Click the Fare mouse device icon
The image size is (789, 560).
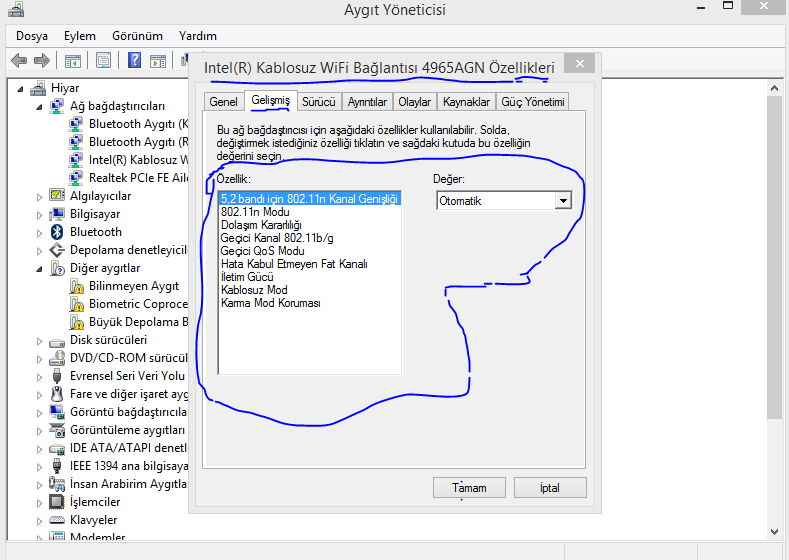click(x=57, y=394)
